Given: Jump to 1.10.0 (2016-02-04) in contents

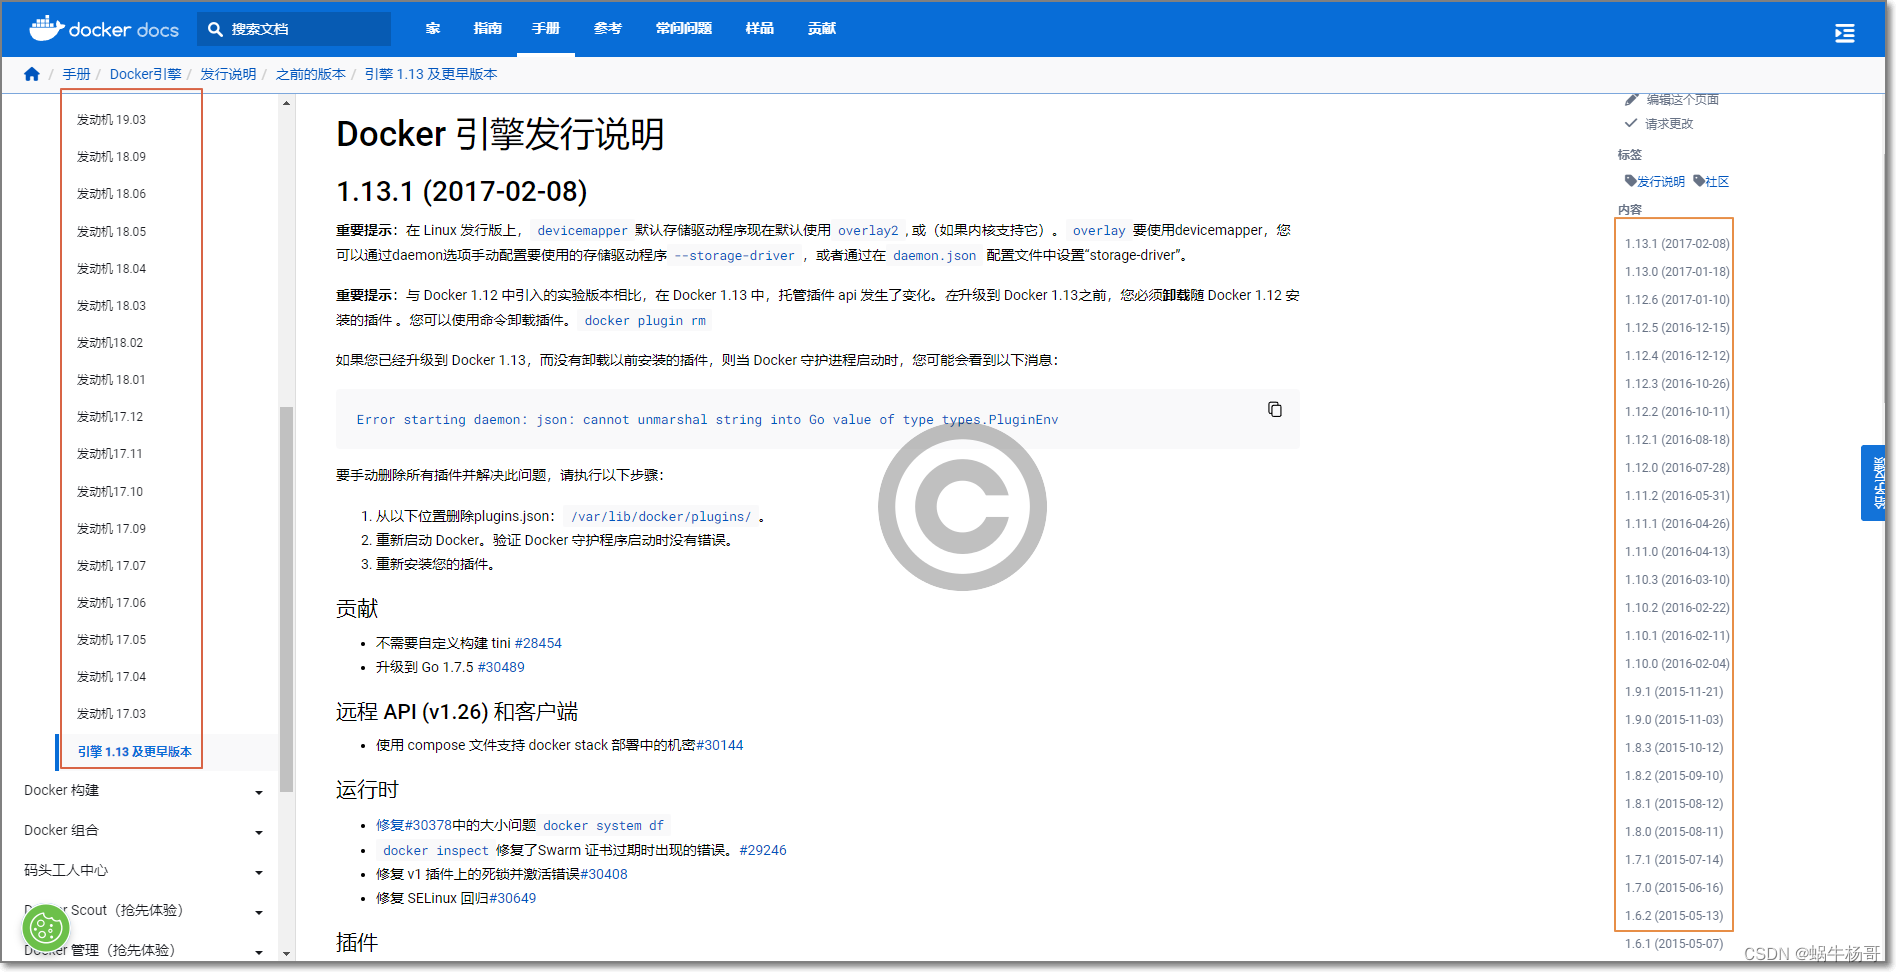Looking at the screenshot, I should pos(1677,663).
